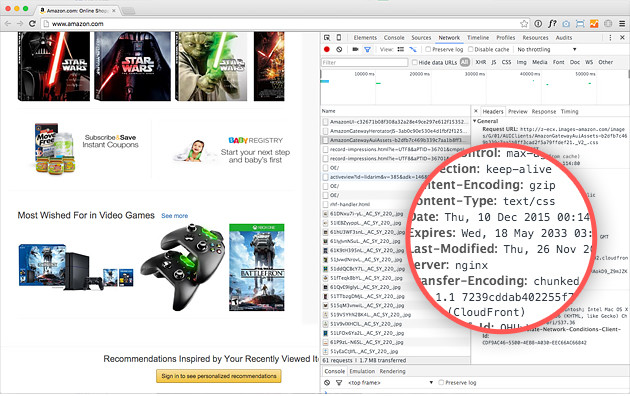The height and width of the screenshot is (396, 630).
Task: Open the Response tab of request details
Action: coord(544,111)
